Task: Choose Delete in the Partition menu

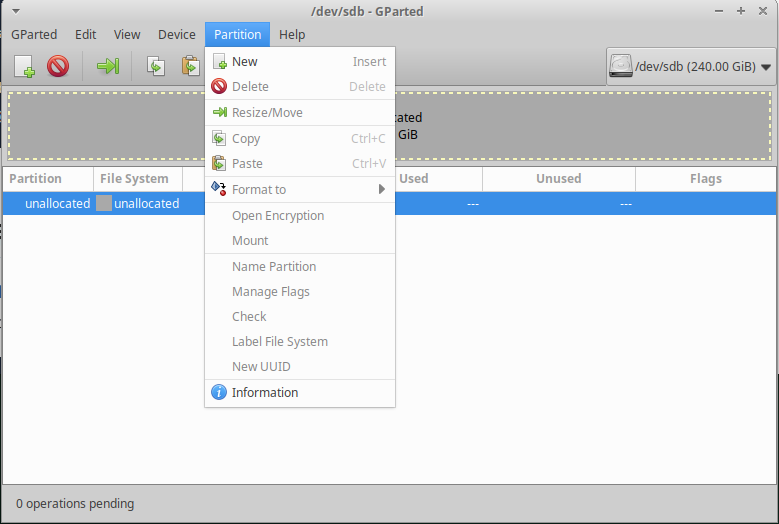Action: click(300, 86)
